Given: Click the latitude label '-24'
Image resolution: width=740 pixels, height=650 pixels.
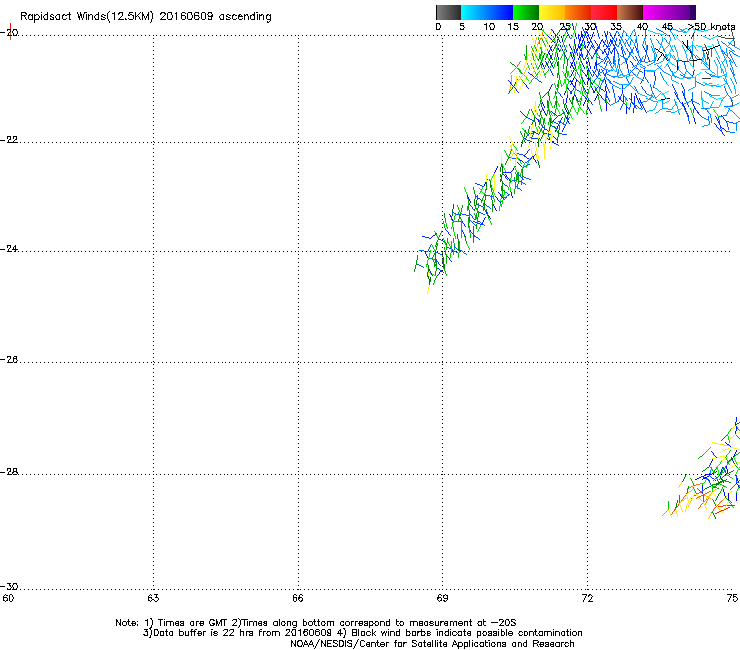Looking at the screenshot, I should pyautogui.click(x=9, y=249).
